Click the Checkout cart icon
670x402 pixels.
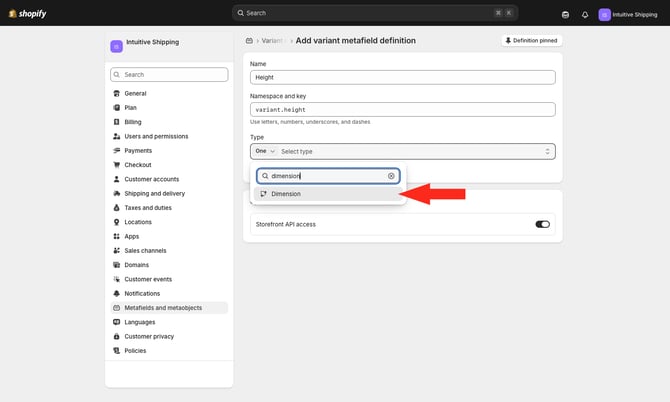116,165
